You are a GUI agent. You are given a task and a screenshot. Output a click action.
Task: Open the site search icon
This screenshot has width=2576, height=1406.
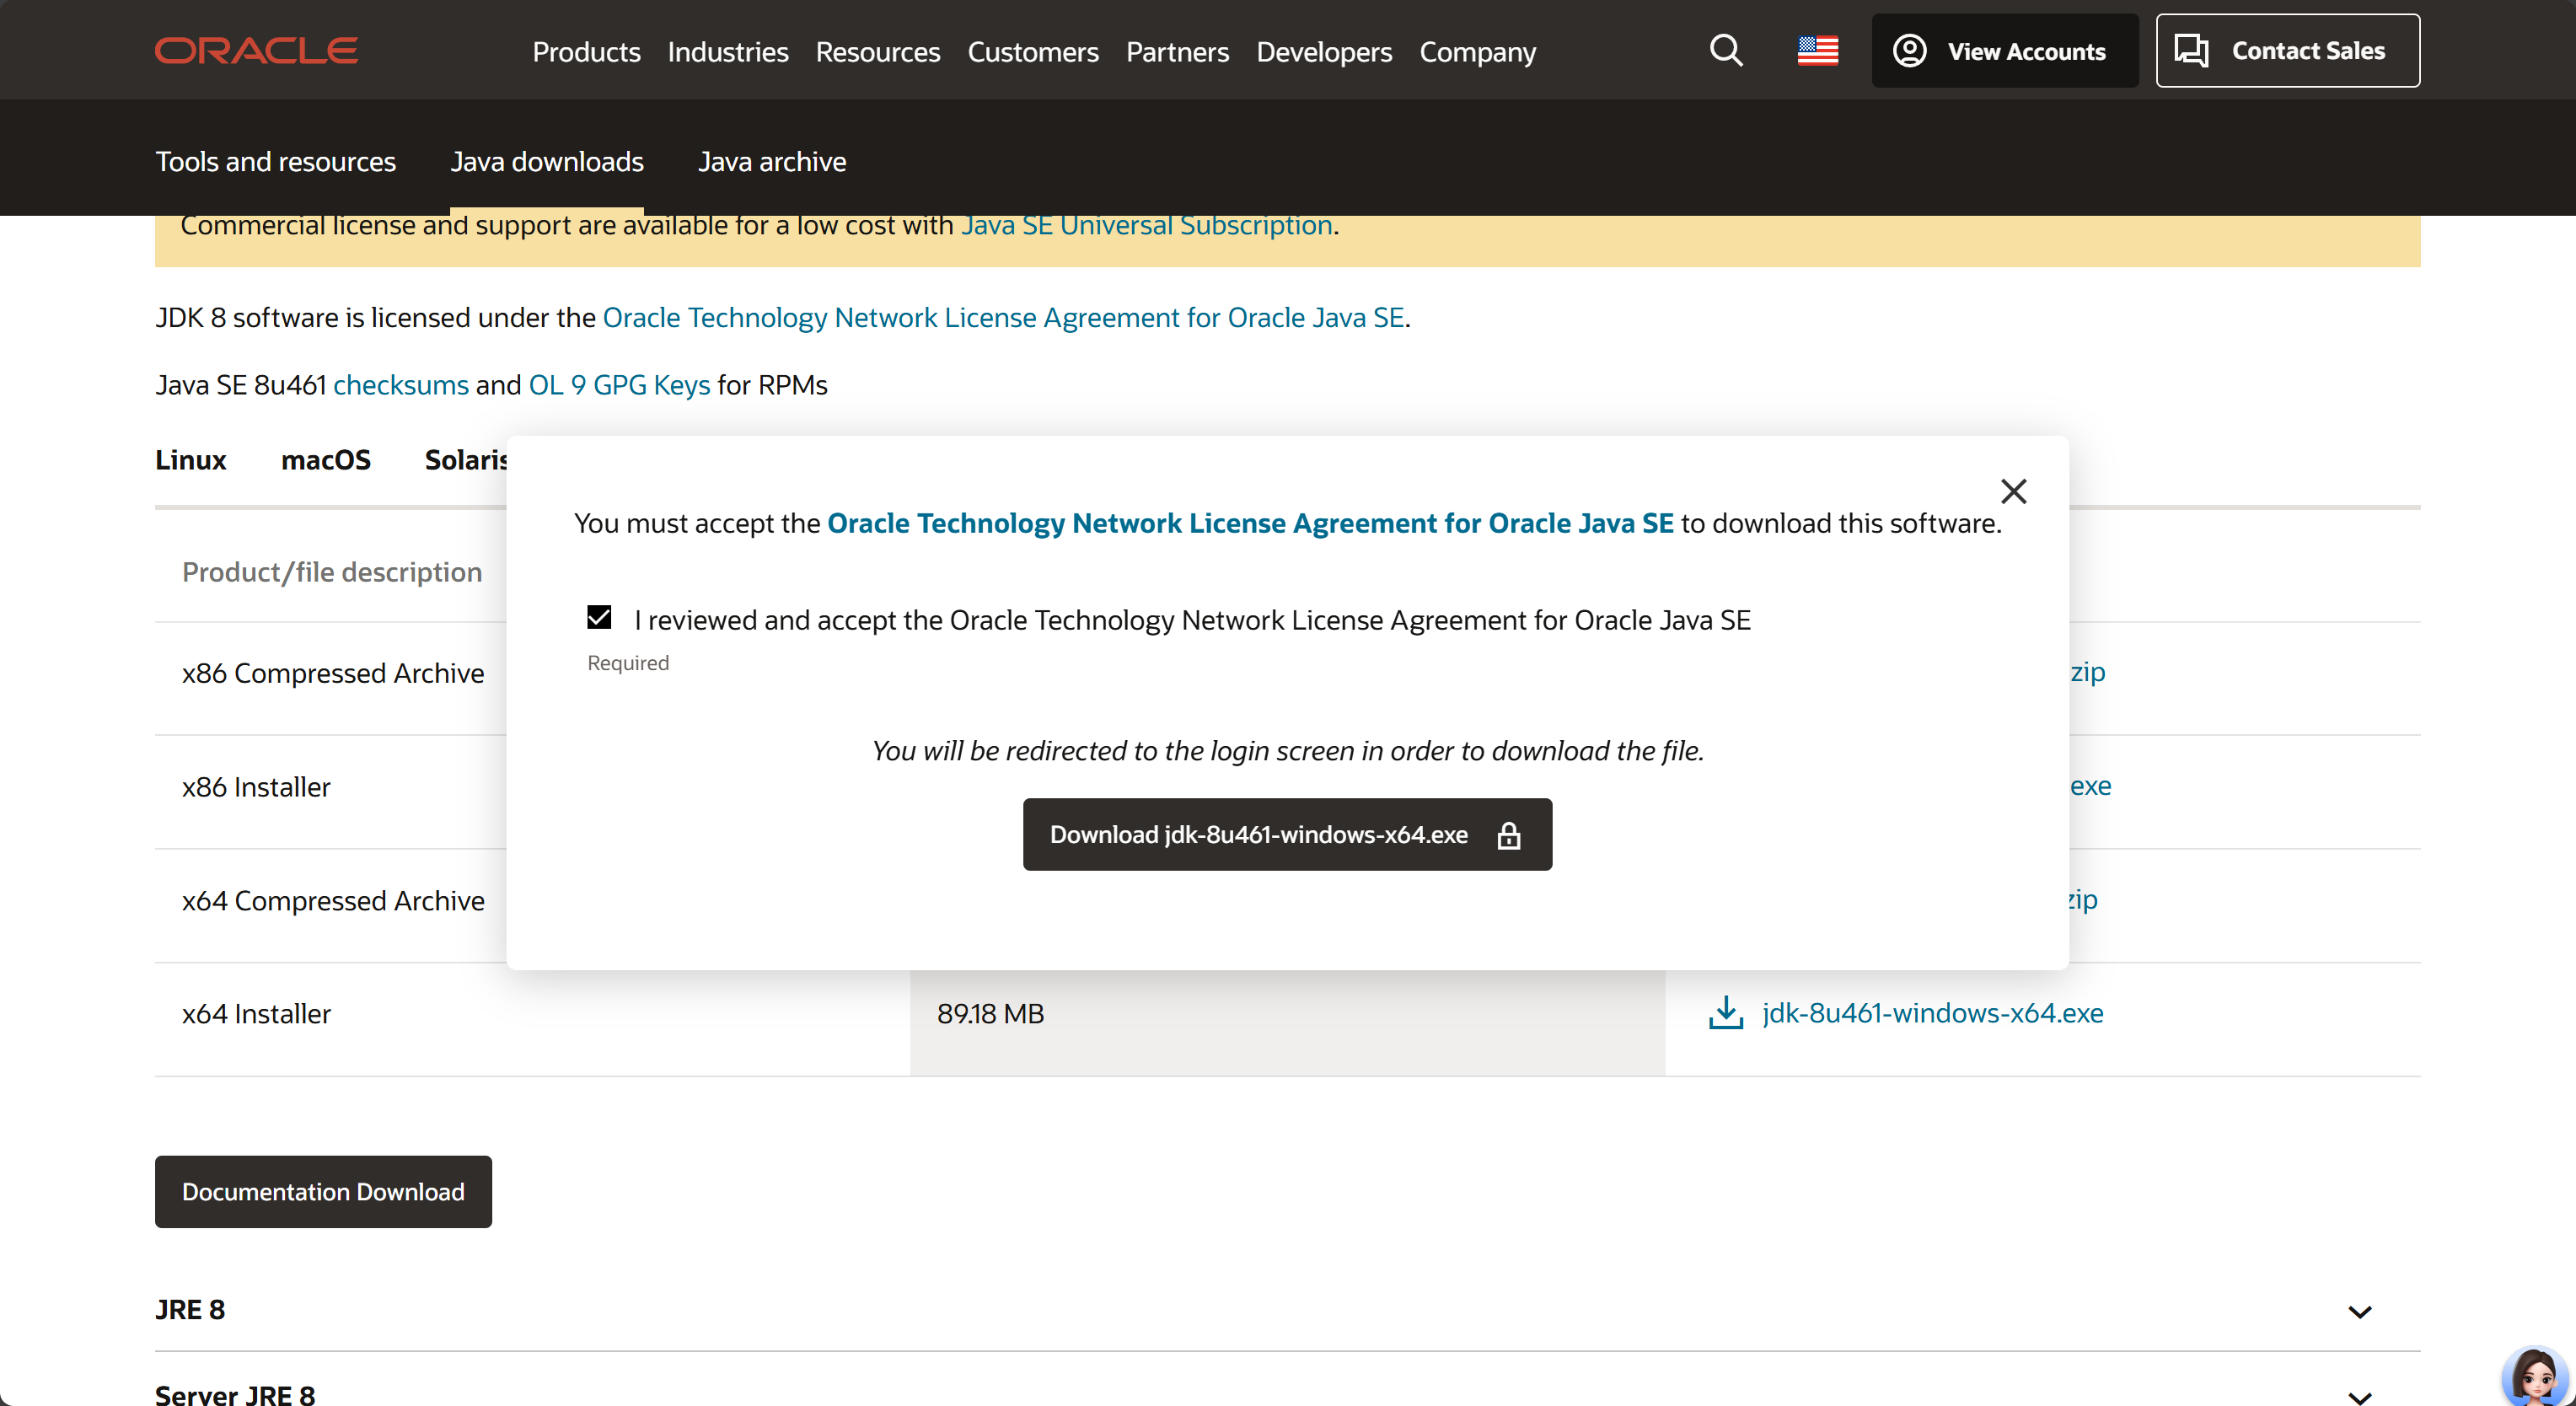click(1726, 50)
